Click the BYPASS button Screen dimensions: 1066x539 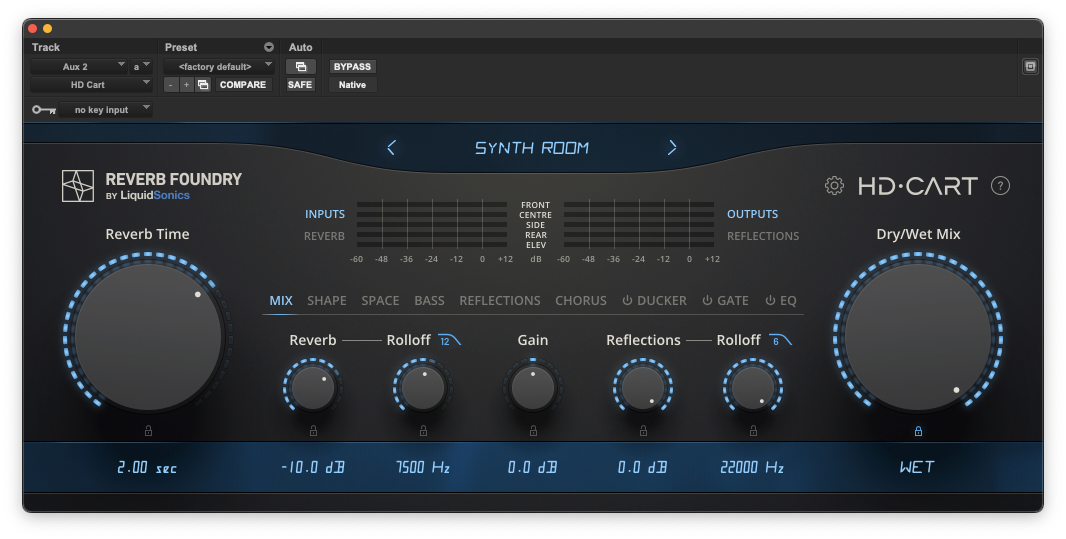(x=352, y=67)
